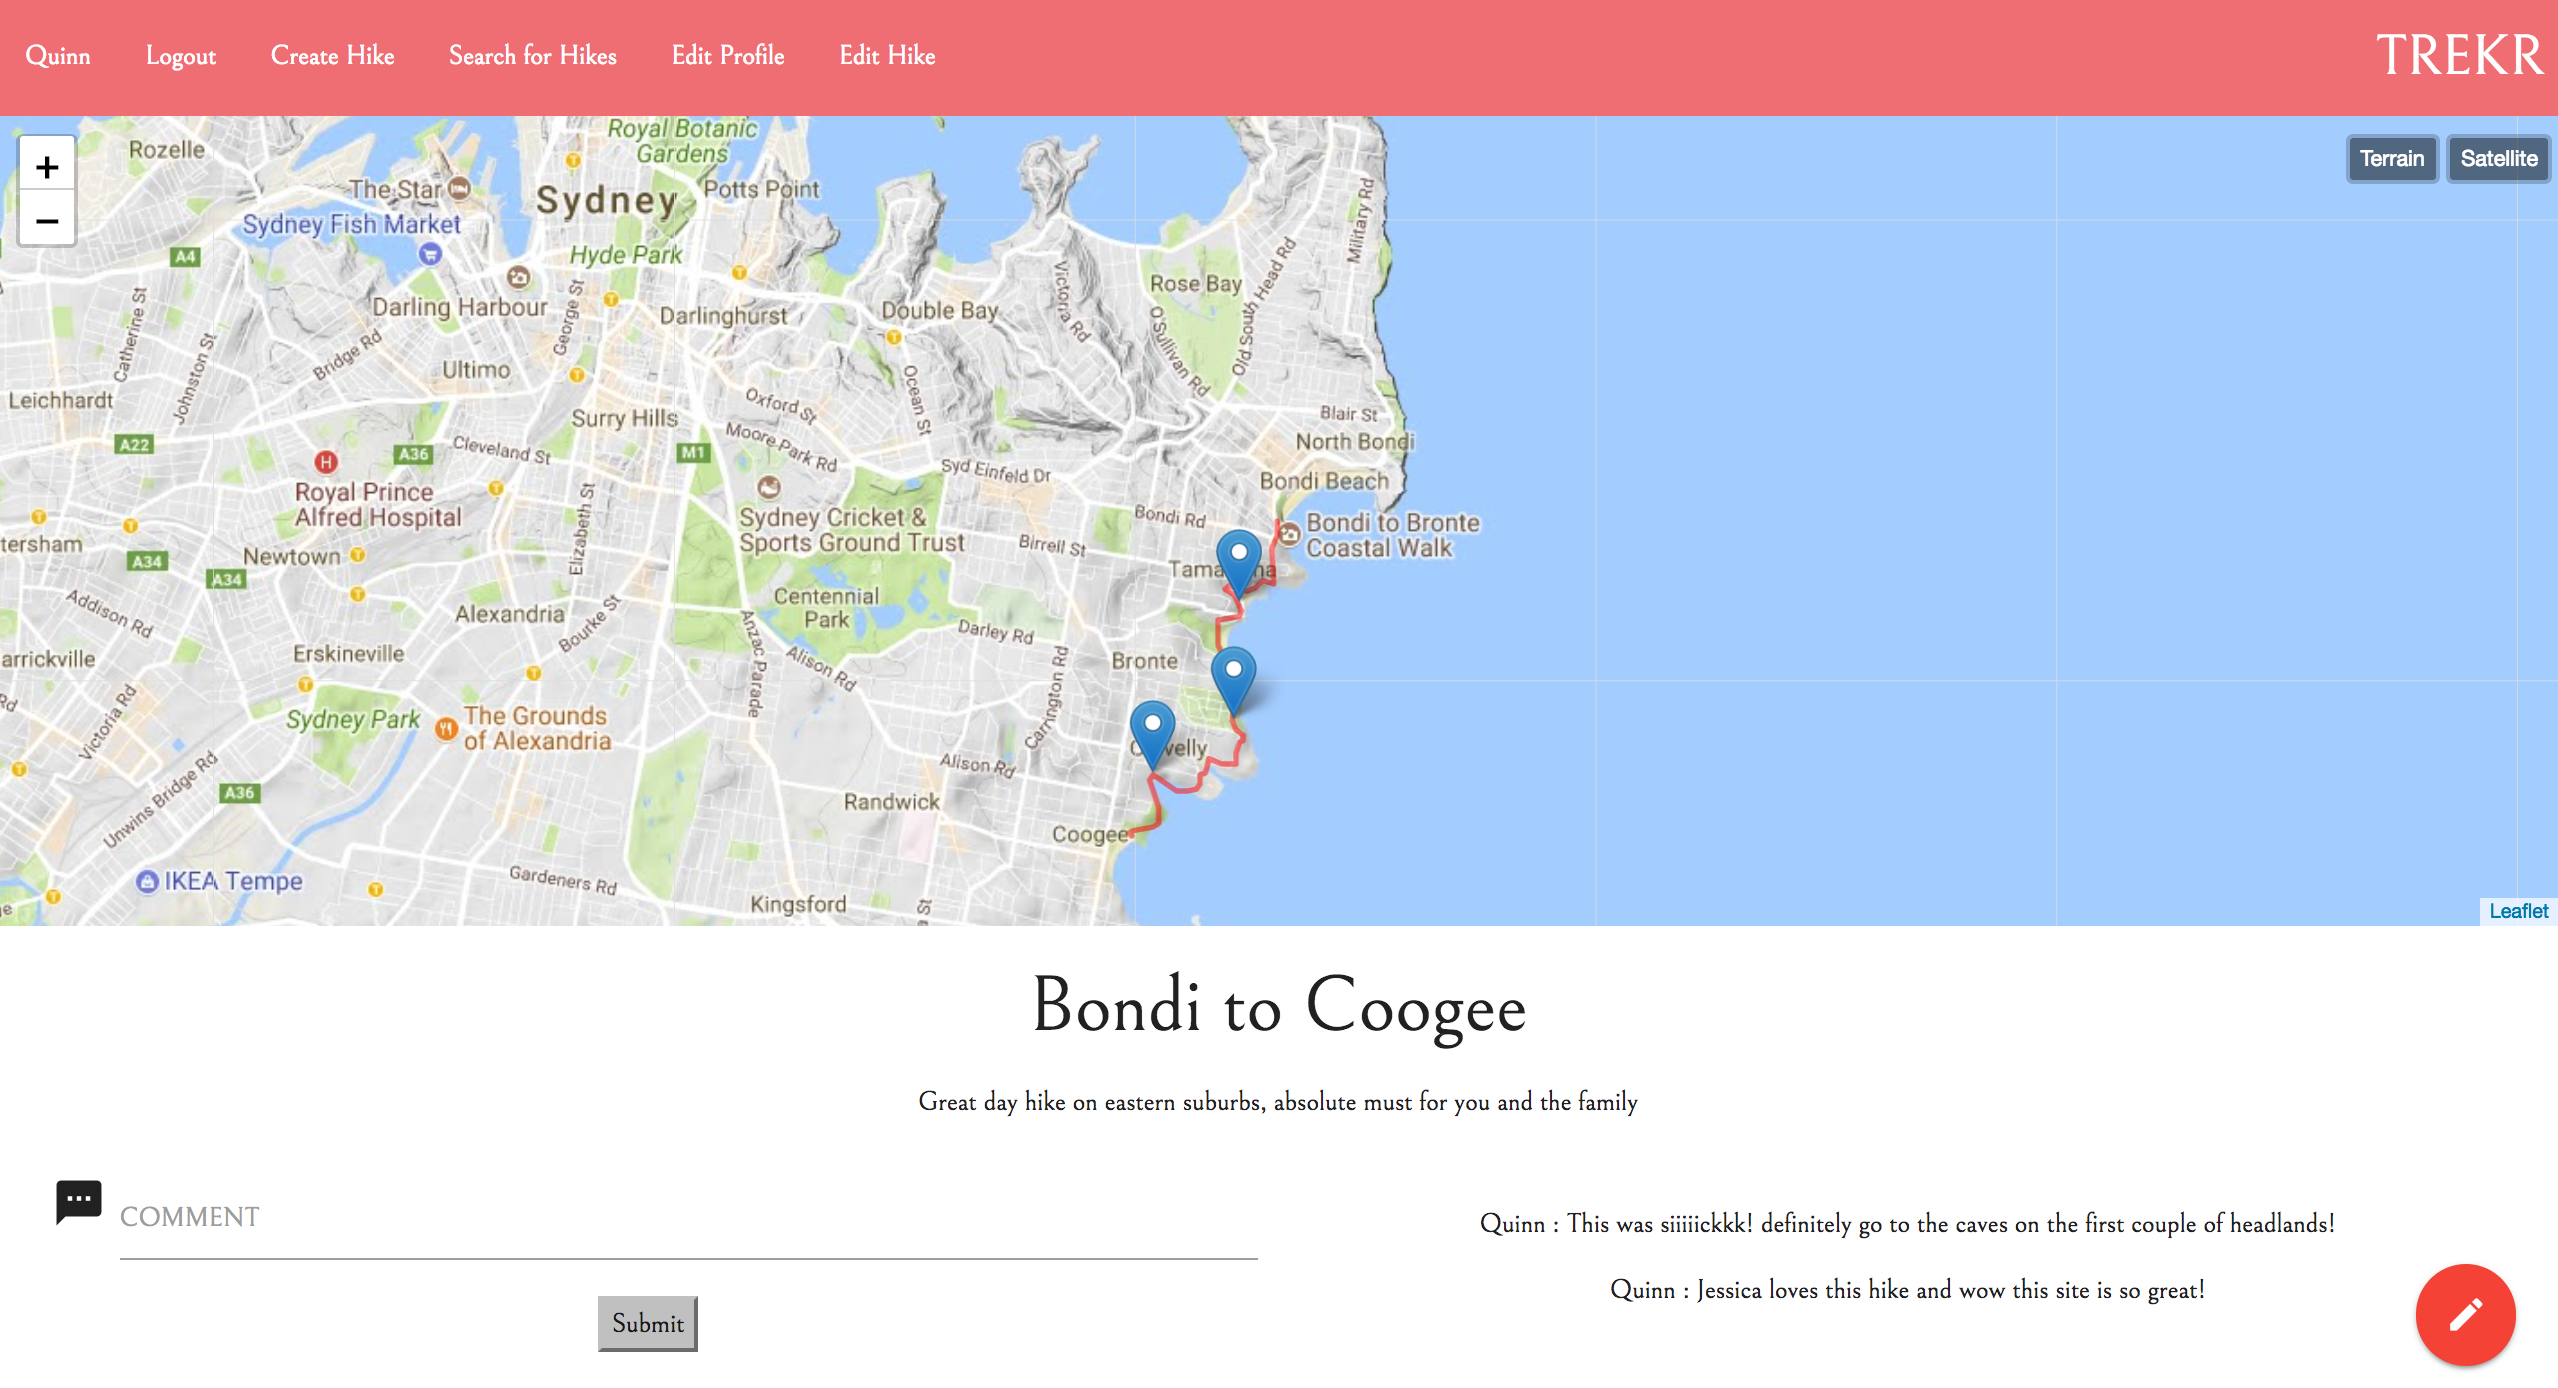This screenshot has width=2558, height=1388.
Task: Select Logout in the navigation bar
Action: point(181,56)
